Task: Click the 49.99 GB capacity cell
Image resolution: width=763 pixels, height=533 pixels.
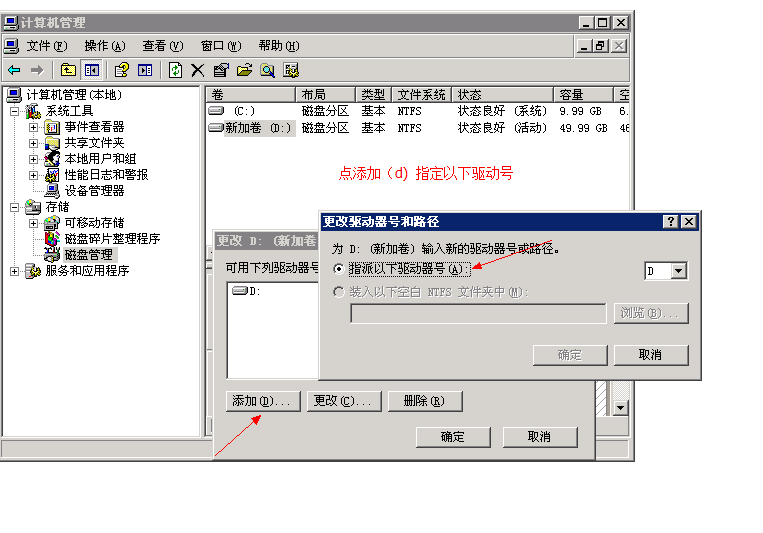Action: click(583, 128)
